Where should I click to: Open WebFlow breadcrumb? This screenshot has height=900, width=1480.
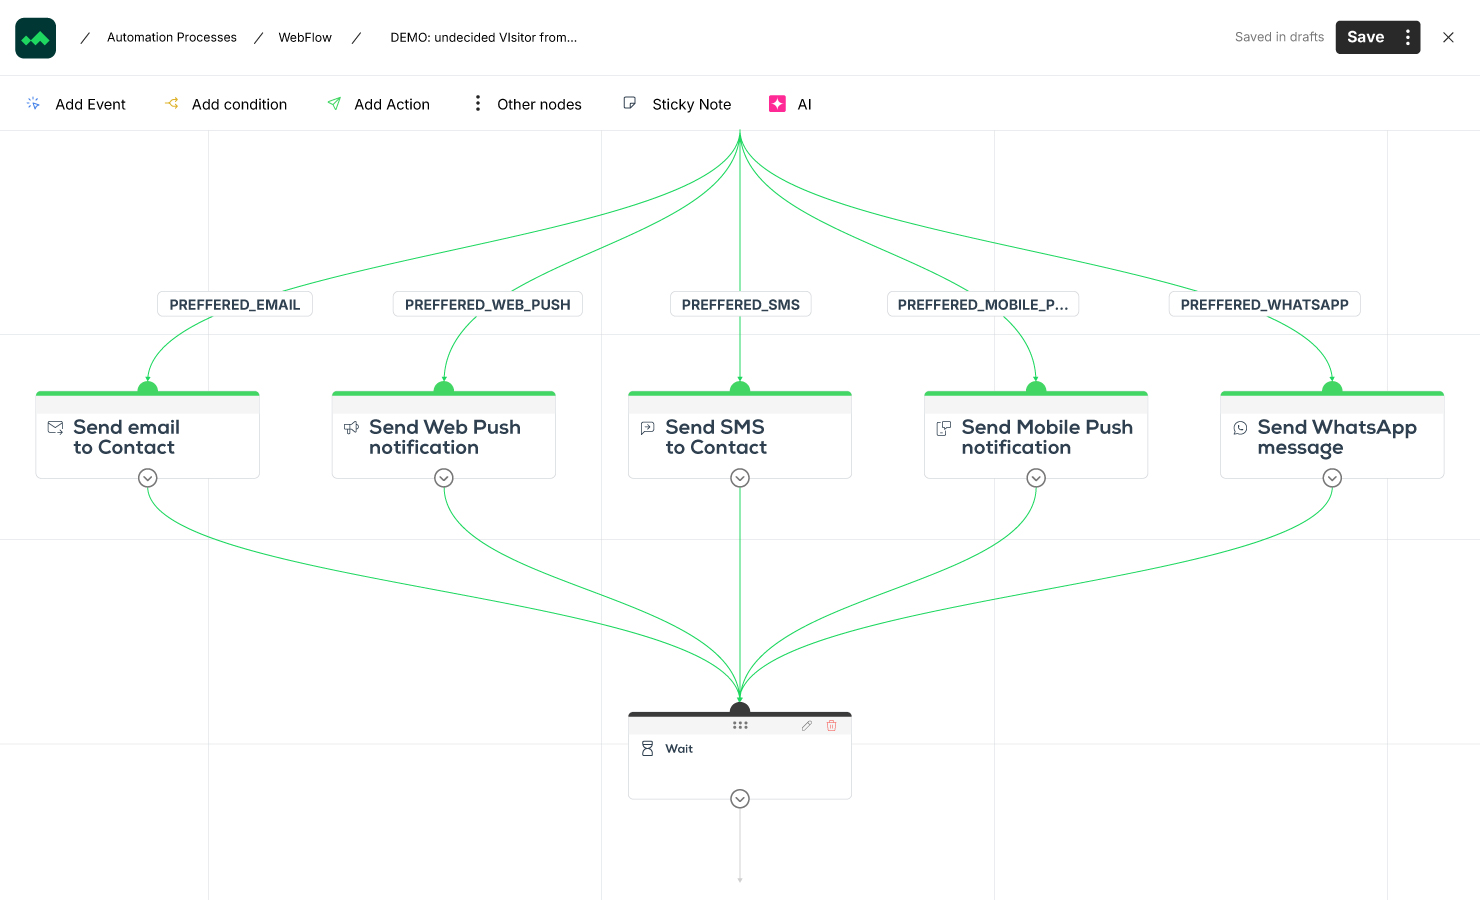click(305, 37)
